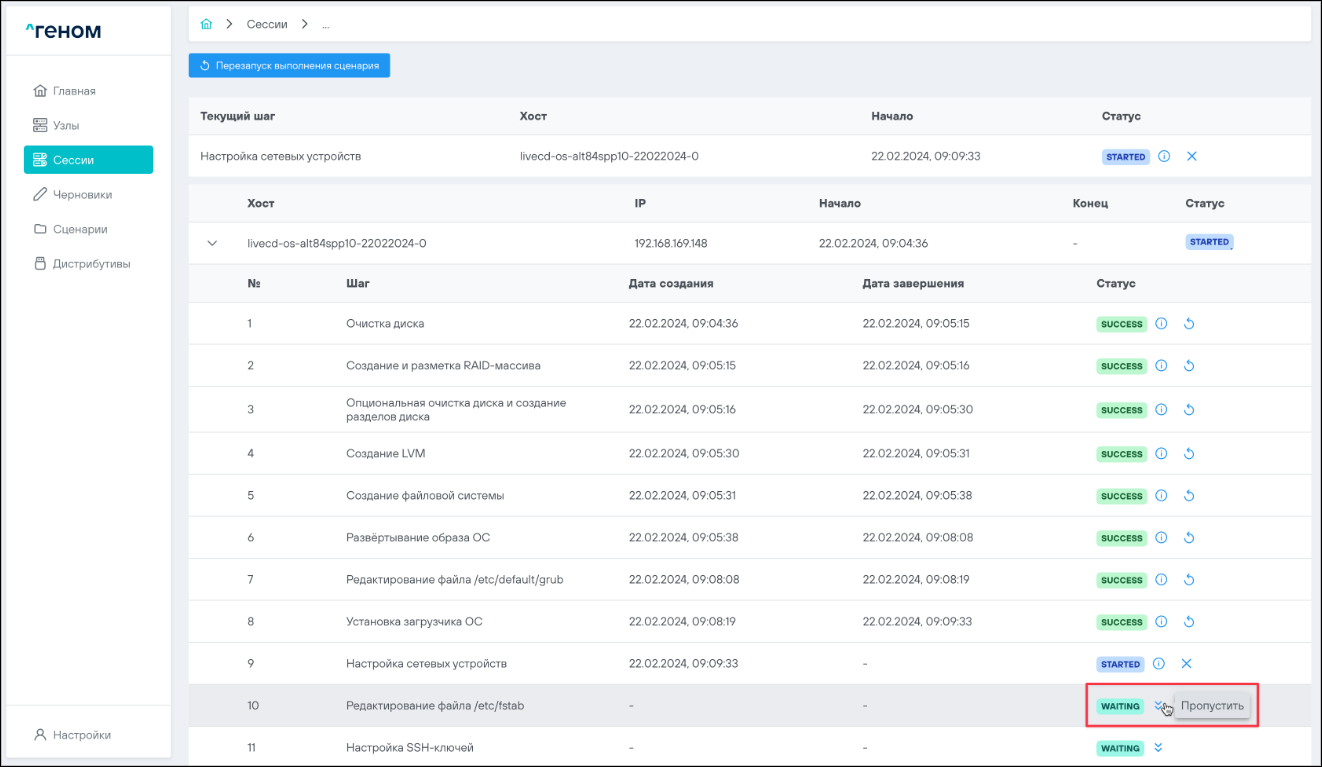Cancel the current step in the top table
Image resolution: width=1322 pixels, height=767 pixels.
(1191, 157)
